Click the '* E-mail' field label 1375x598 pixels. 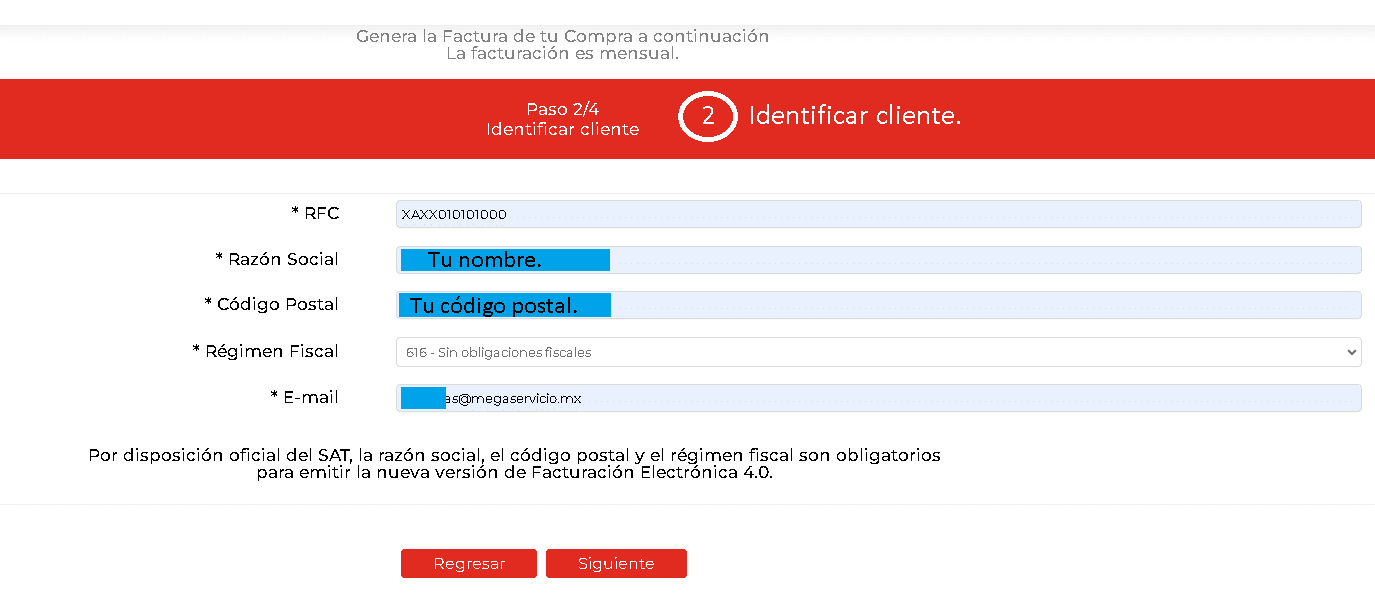click(304, 397)
